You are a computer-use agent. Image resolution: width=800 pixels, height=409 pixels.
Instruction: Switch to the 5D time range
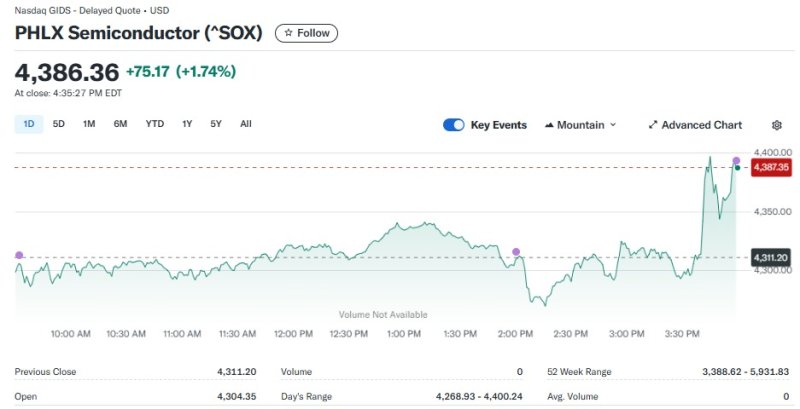tap(59, 124)
